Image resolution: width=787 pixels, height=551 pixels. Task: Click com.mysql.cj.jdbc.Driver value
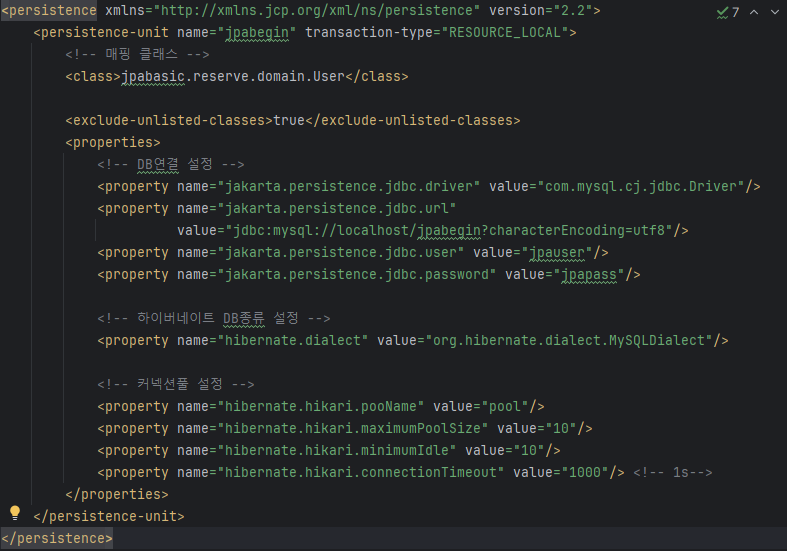(x=641, y=186)
